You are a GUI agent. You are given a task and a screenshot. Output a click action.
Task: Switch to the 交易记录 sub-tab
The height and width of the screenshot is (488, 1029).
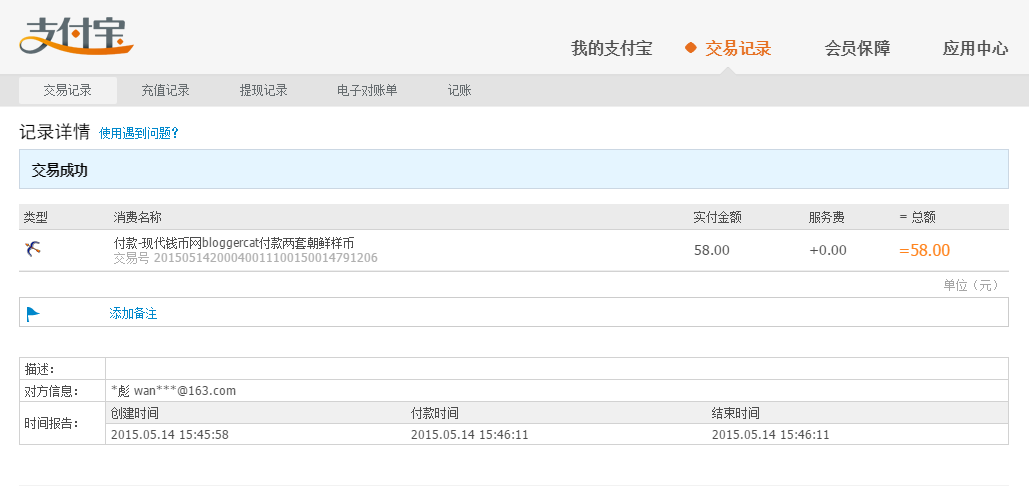coord(68,90)
